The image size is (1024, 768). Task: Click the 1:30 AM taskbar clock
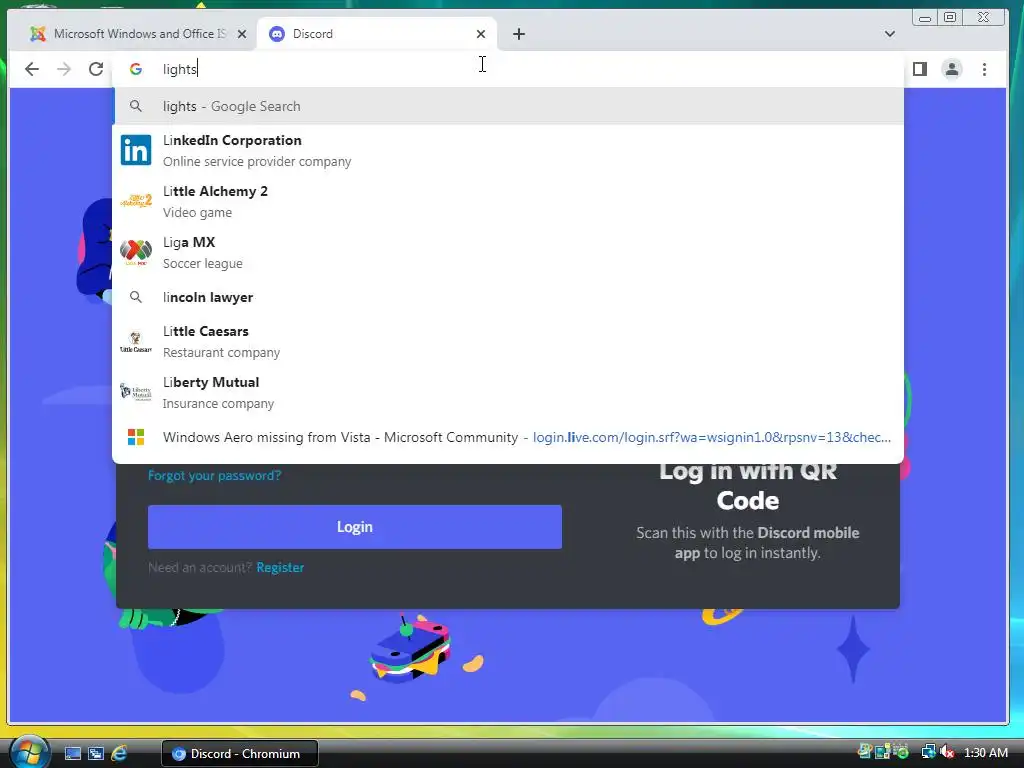[985, 753]
